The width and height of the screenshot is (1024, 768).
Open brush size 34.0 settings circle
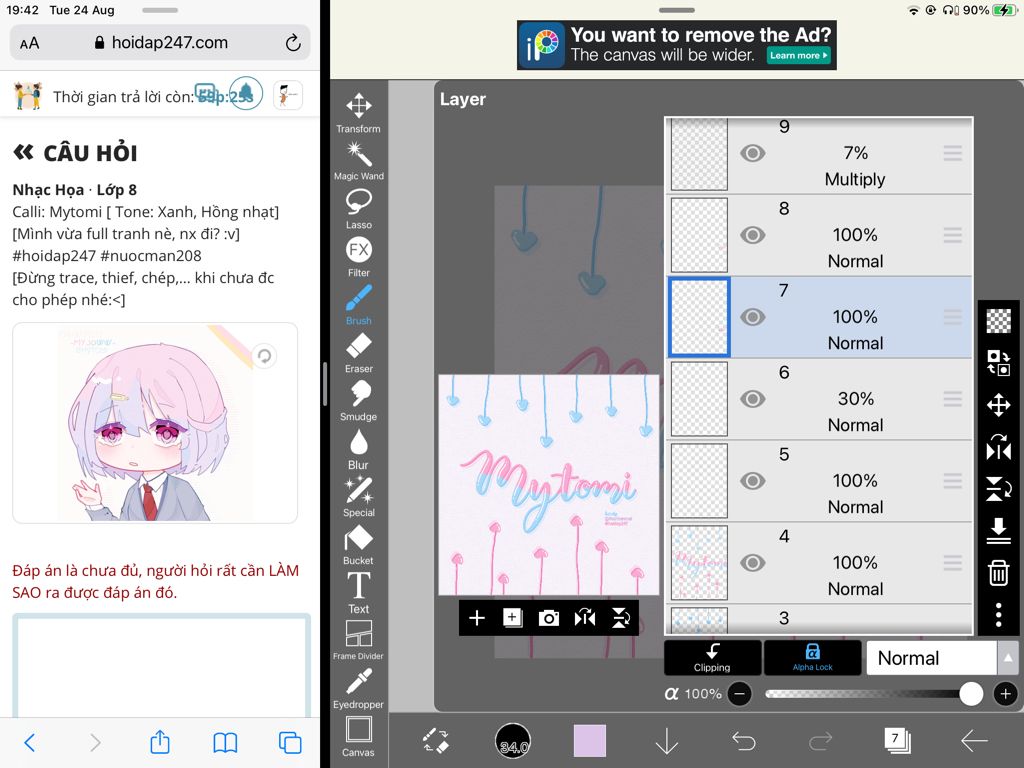pos(513,741)
